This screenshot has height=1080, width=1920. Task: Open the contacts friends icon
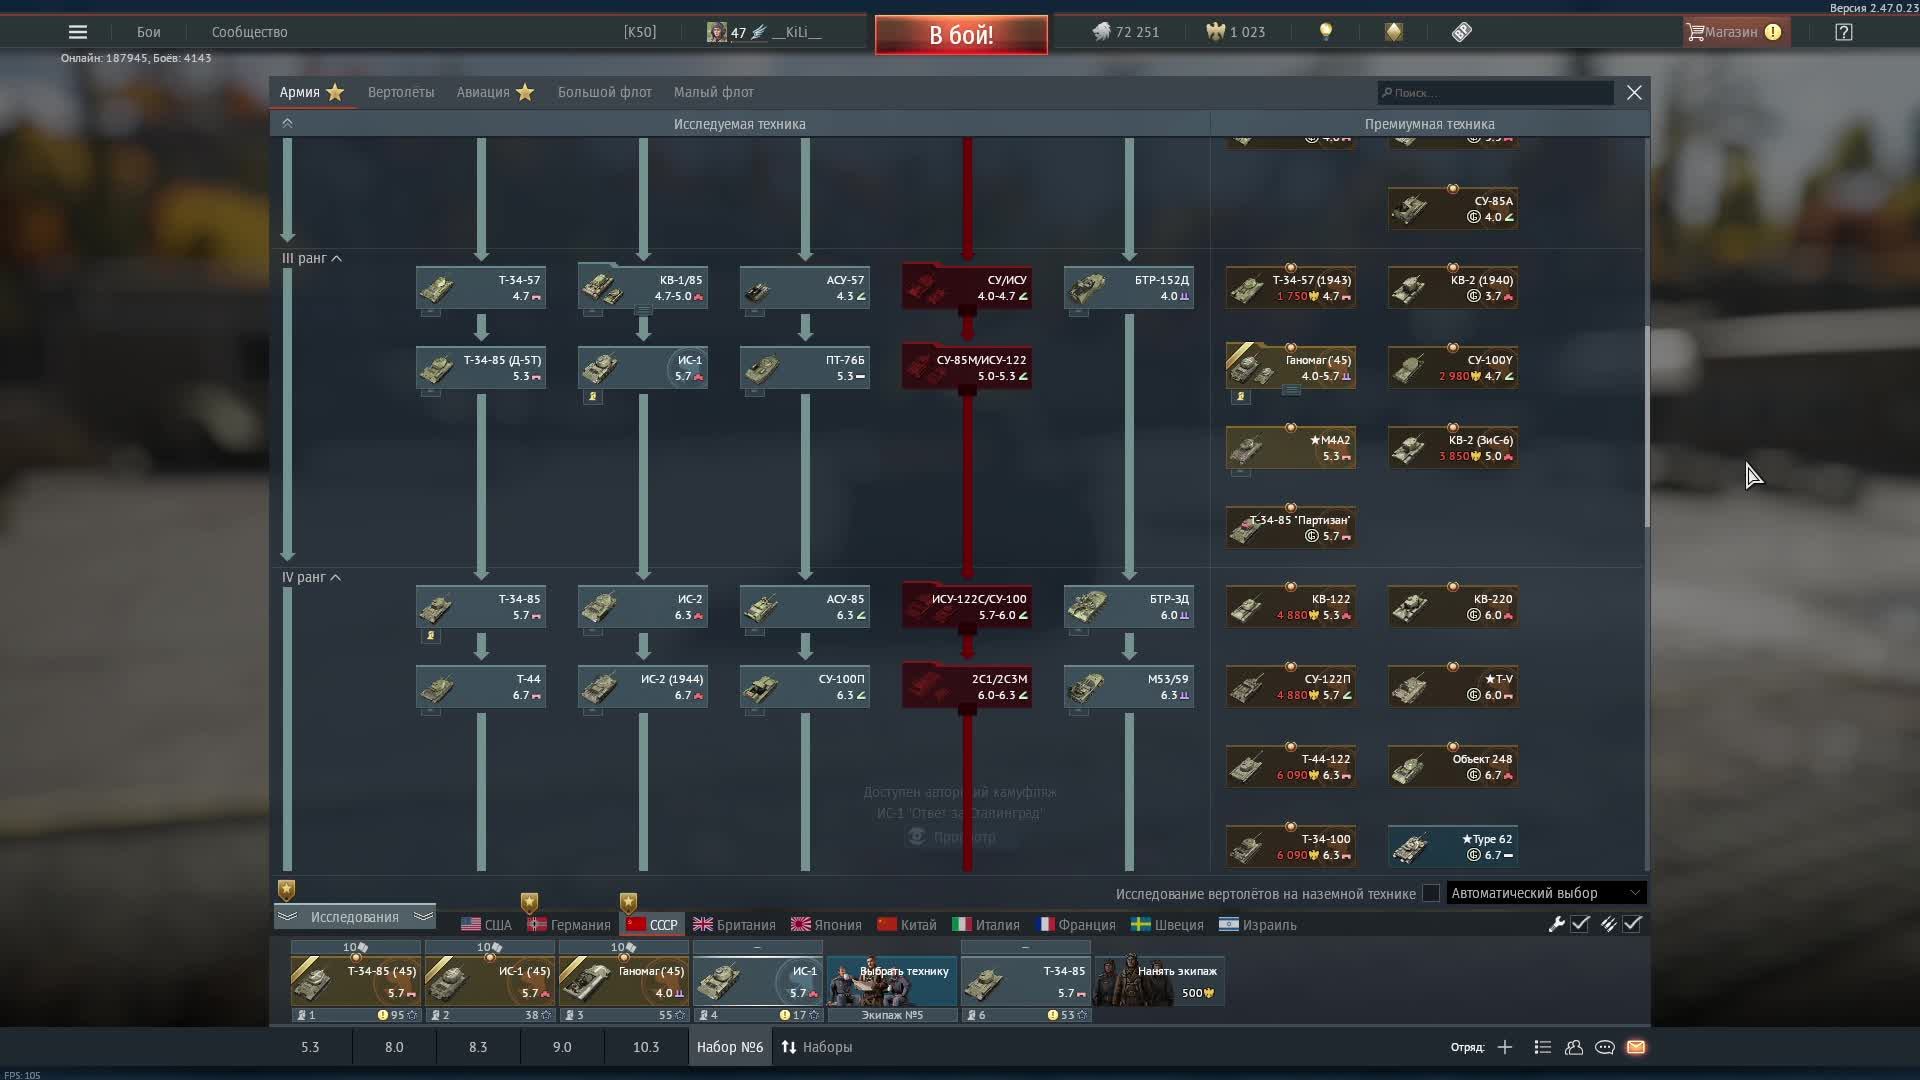pos(1574,1047)
